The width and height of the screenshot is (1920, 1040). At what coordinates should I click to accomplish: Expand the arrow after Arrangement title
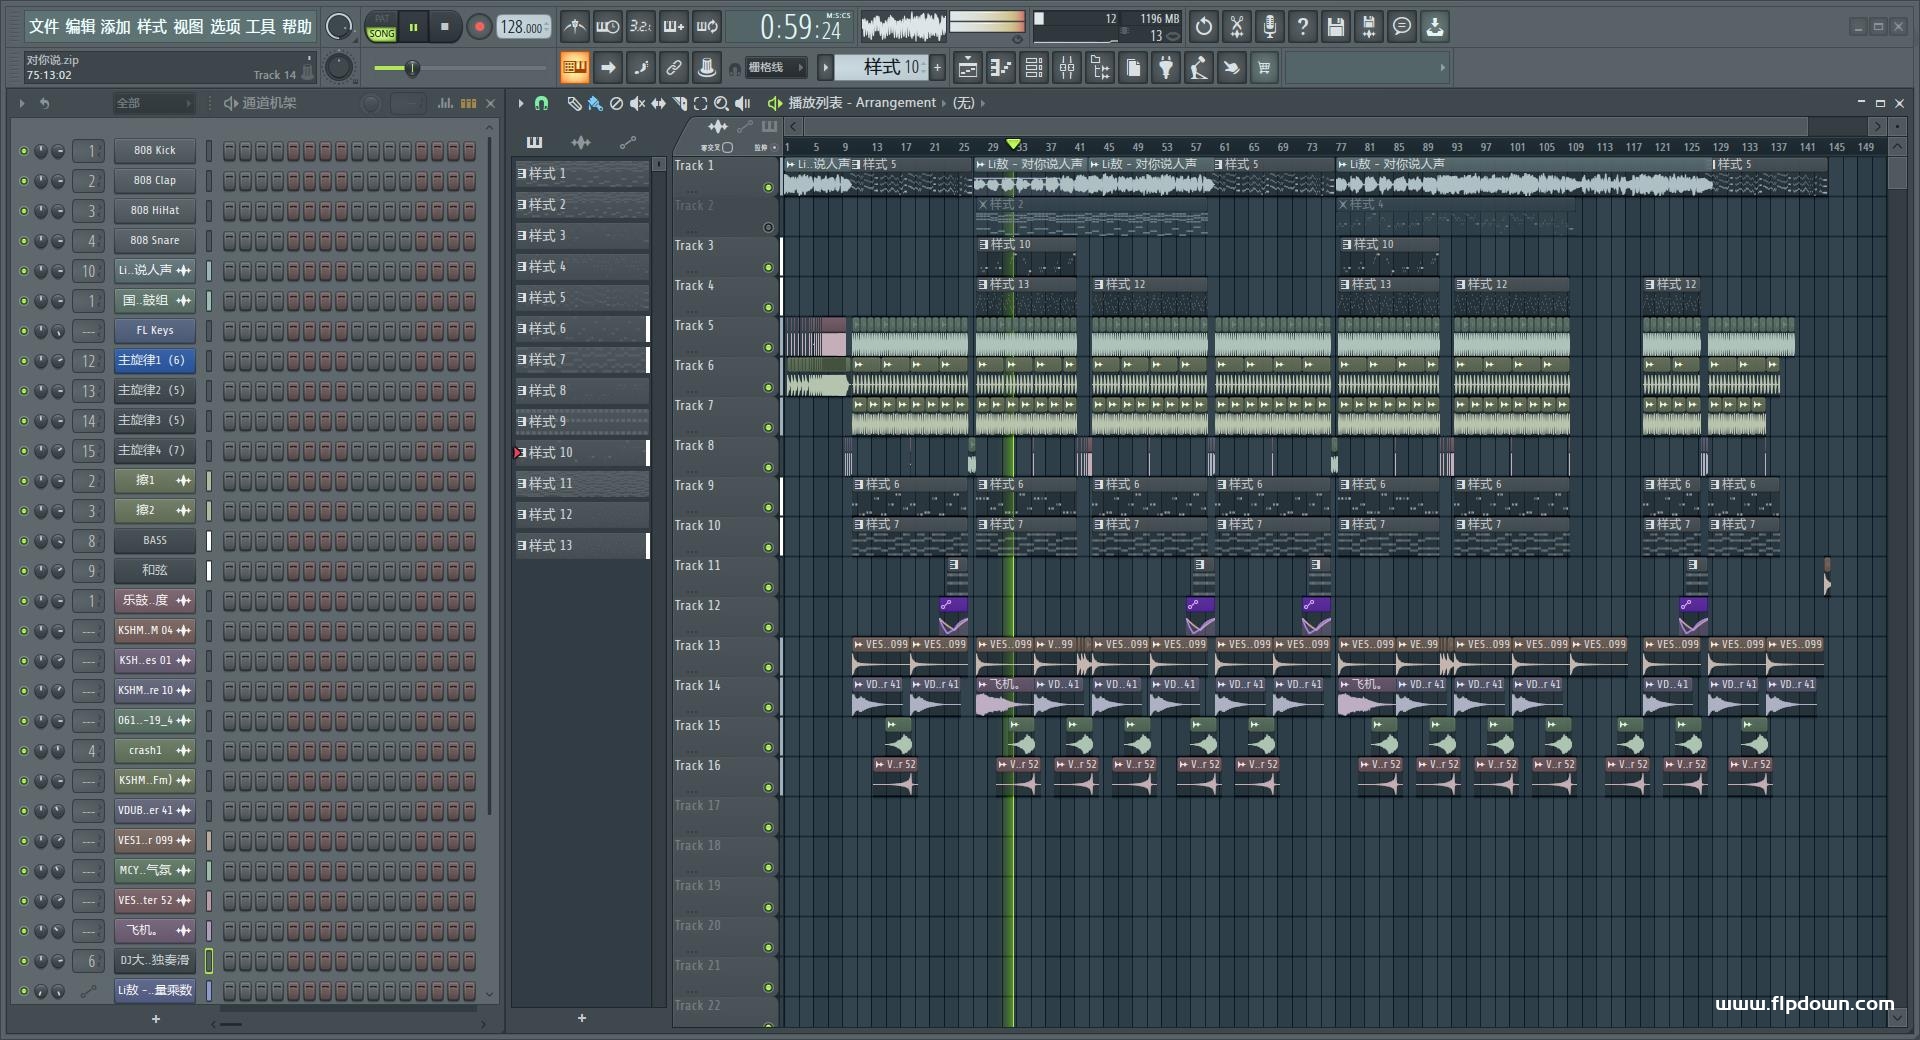pos(942,103)
